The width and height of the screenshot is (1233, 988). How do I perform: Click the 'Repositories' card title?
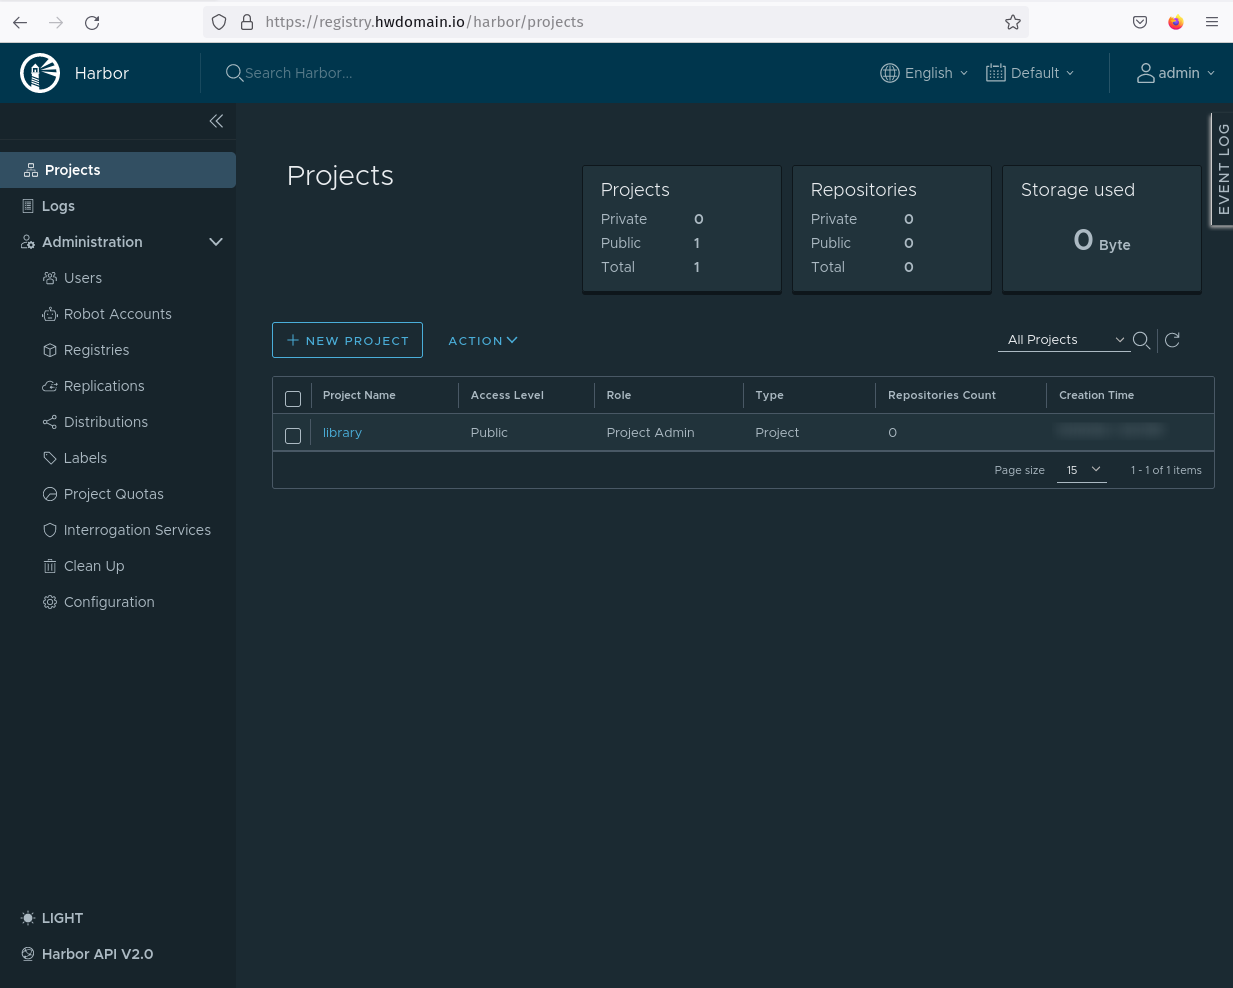[x=864, y=190]
